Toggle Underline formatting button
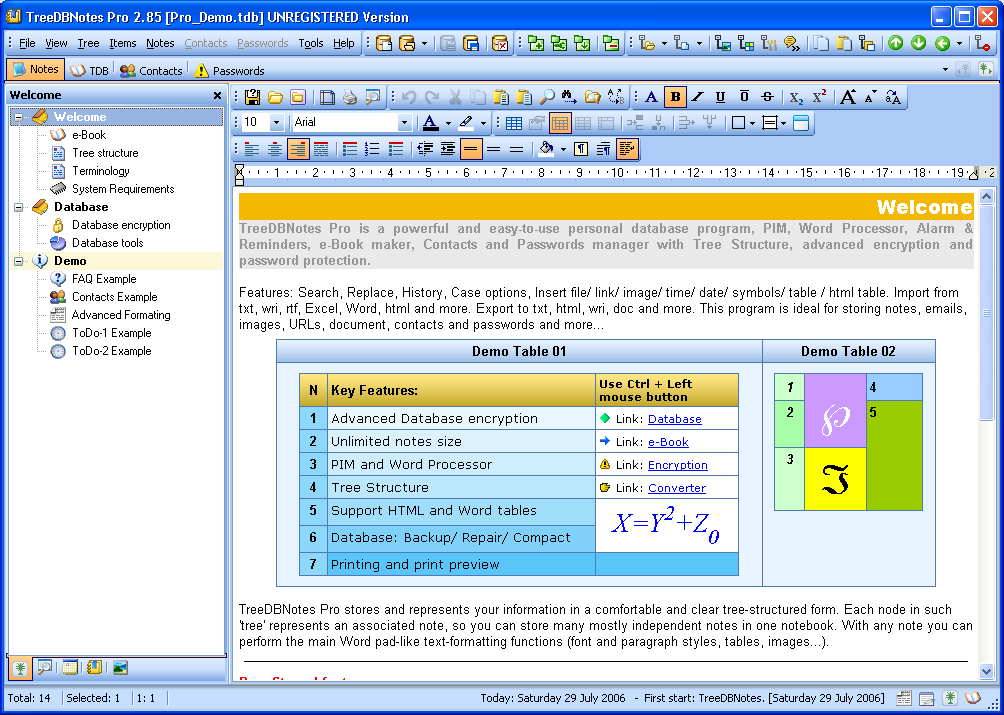The image size is (1004, 715). [x=720, y=97]
